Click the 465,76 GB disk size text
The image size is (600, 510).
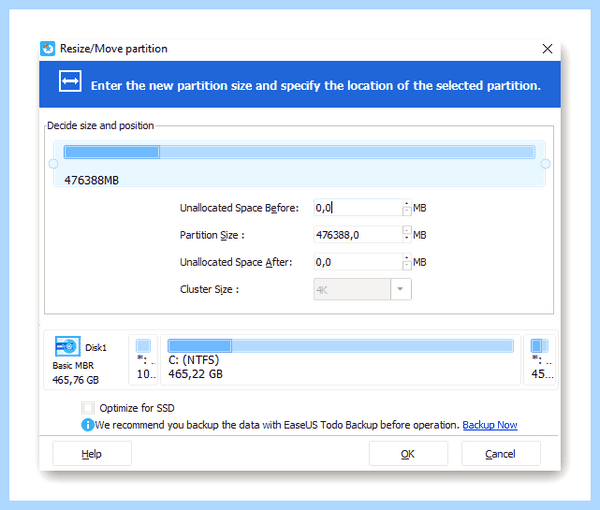(76, 380)
